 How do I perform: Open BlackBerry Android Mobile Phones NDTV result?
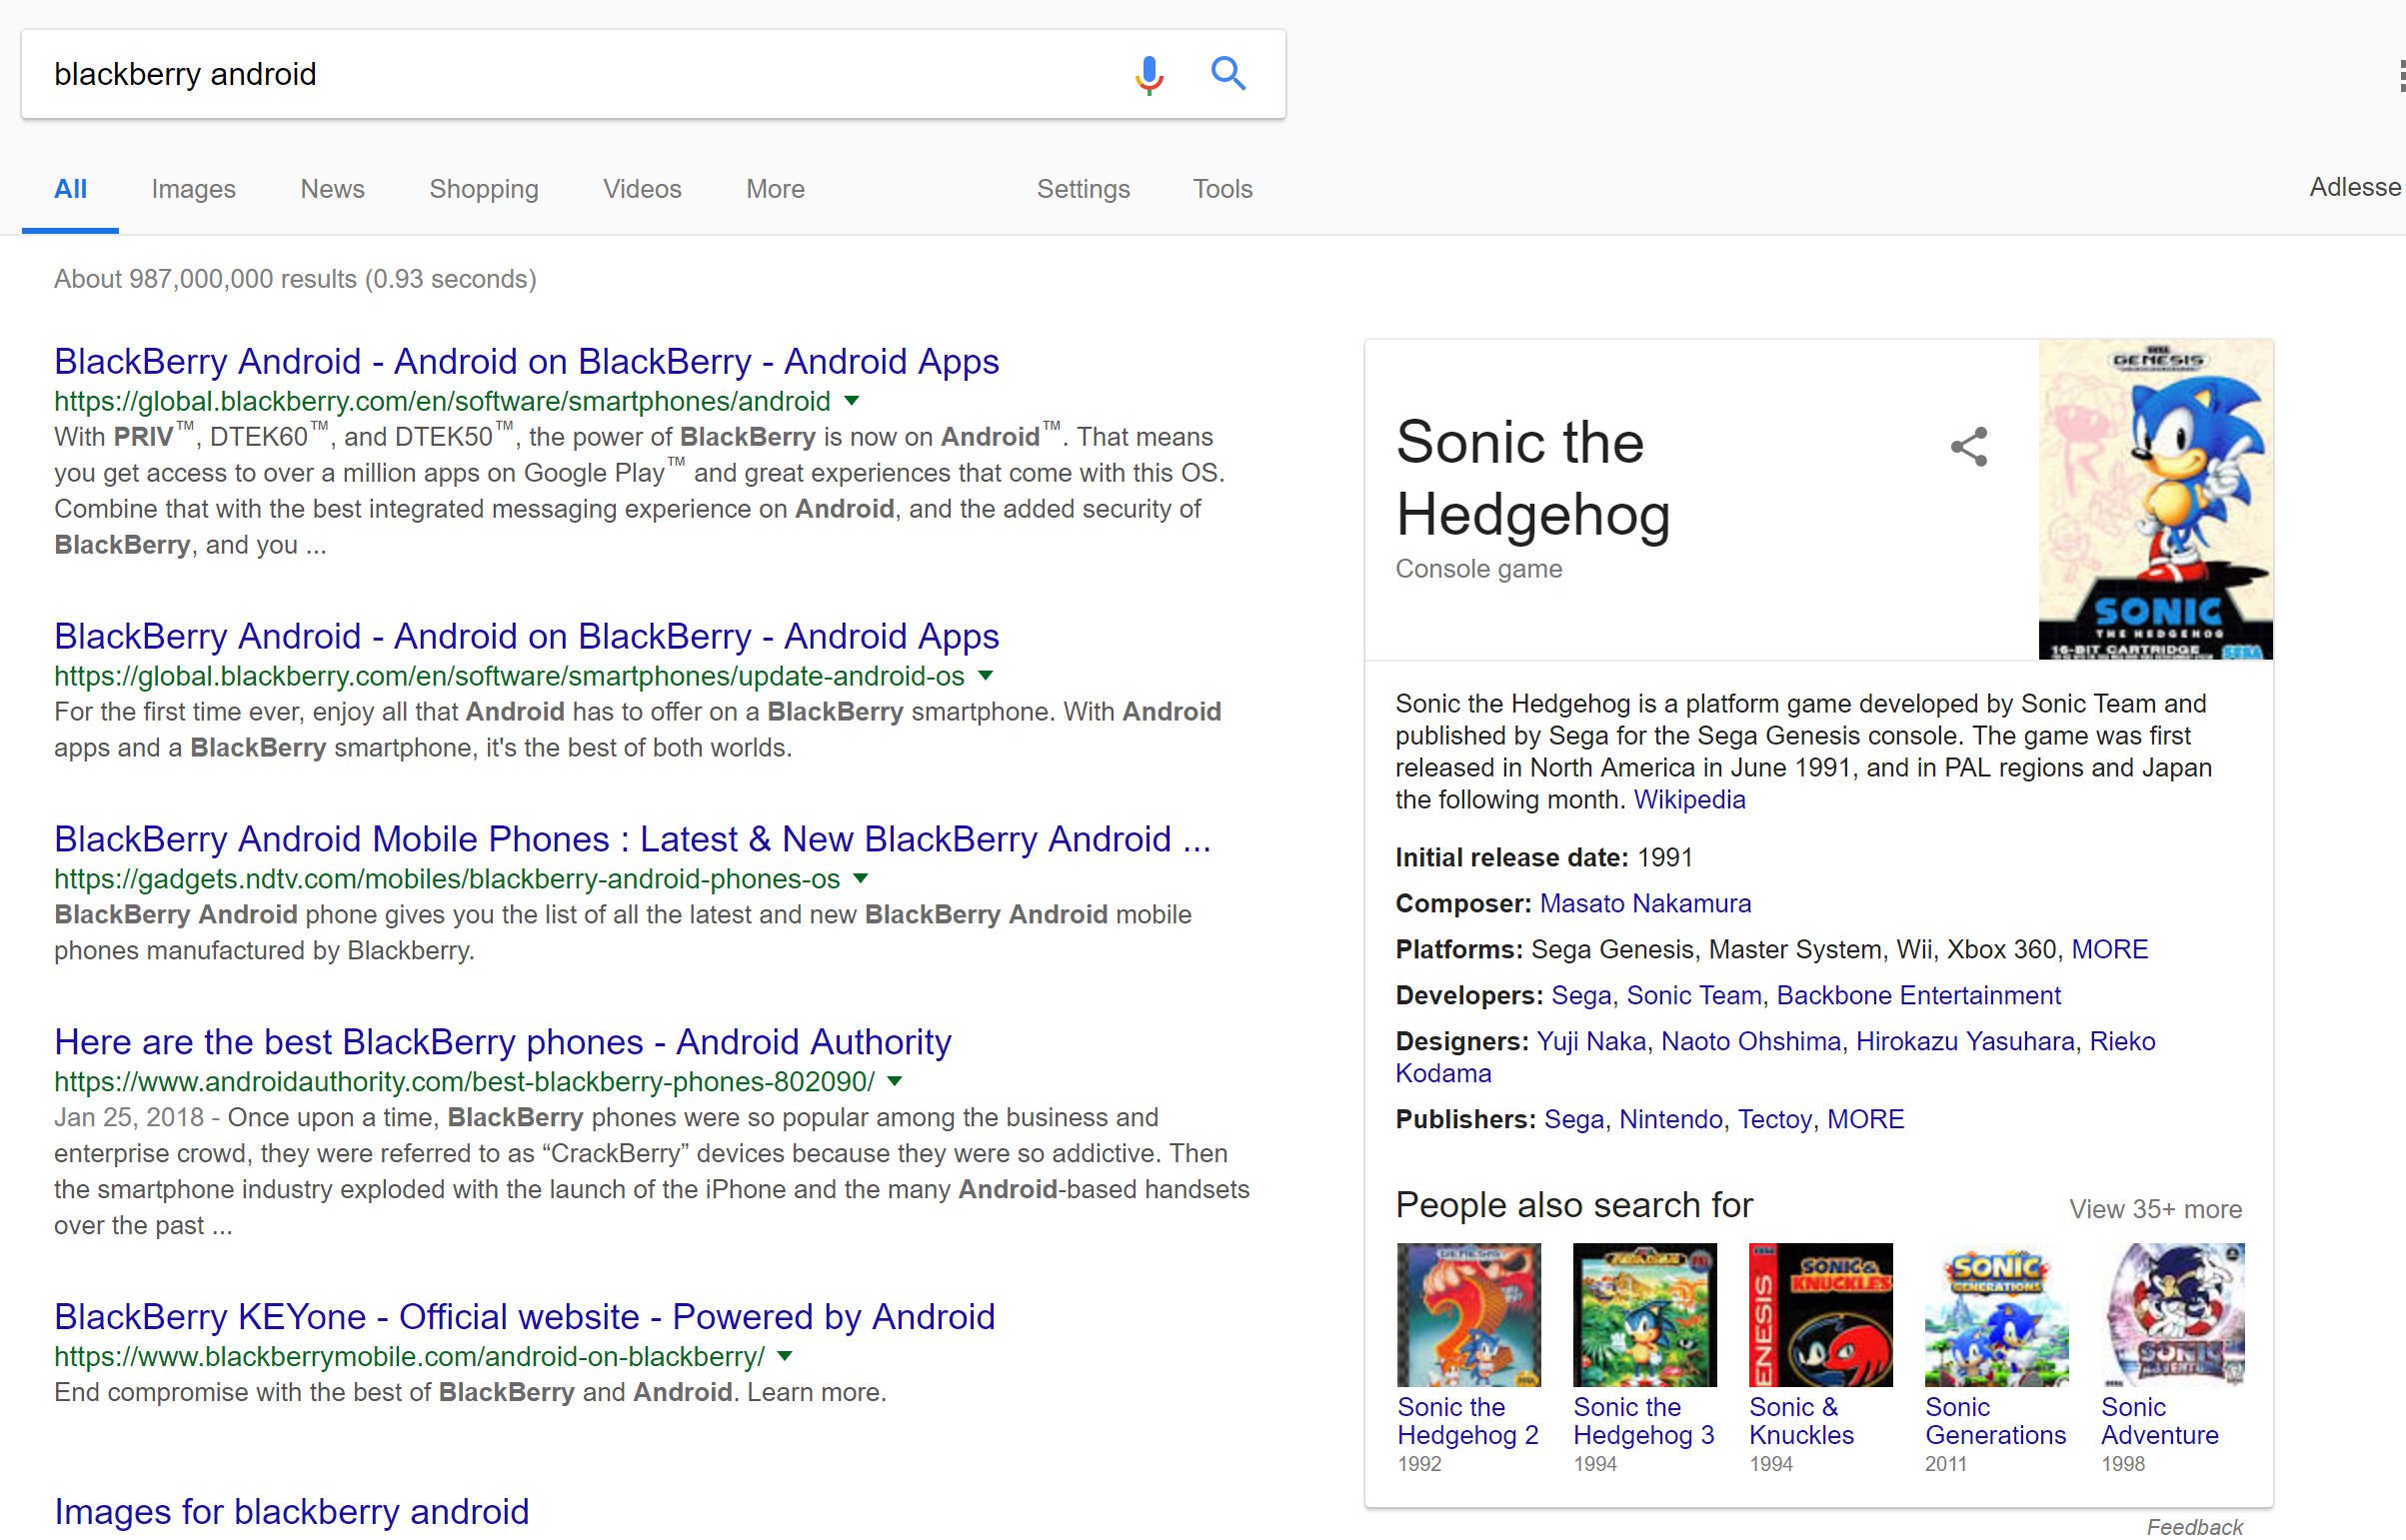point(632,839)
